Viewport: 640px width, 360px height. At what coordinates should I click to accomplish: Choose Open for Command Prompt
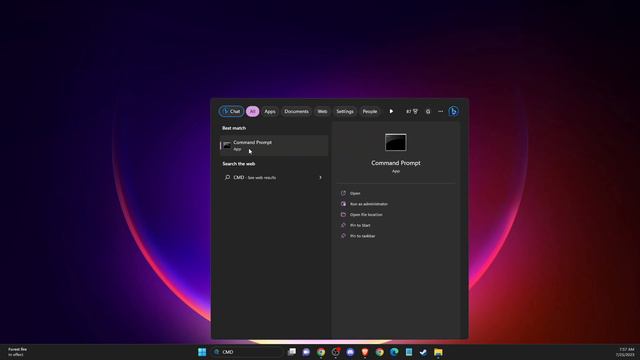click(x=355, y=193)
